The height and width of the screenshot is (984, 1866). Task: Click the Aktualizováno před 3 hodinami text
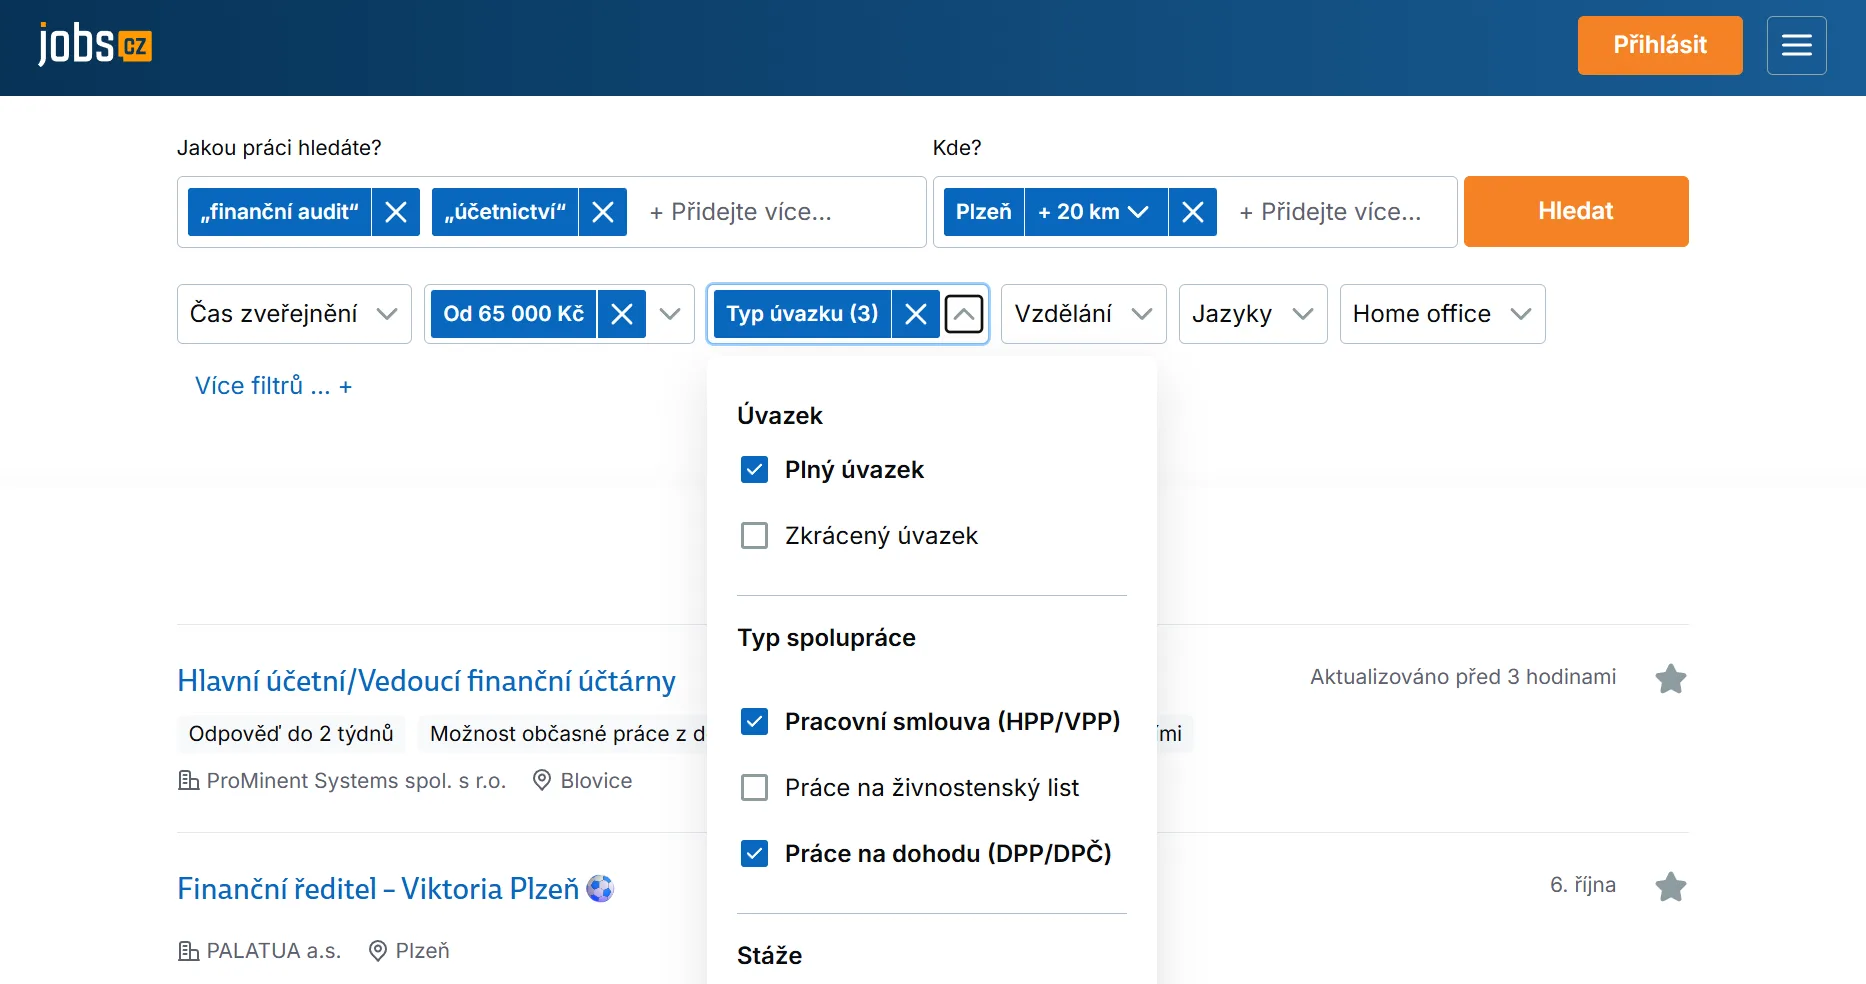pos(1463,677)
